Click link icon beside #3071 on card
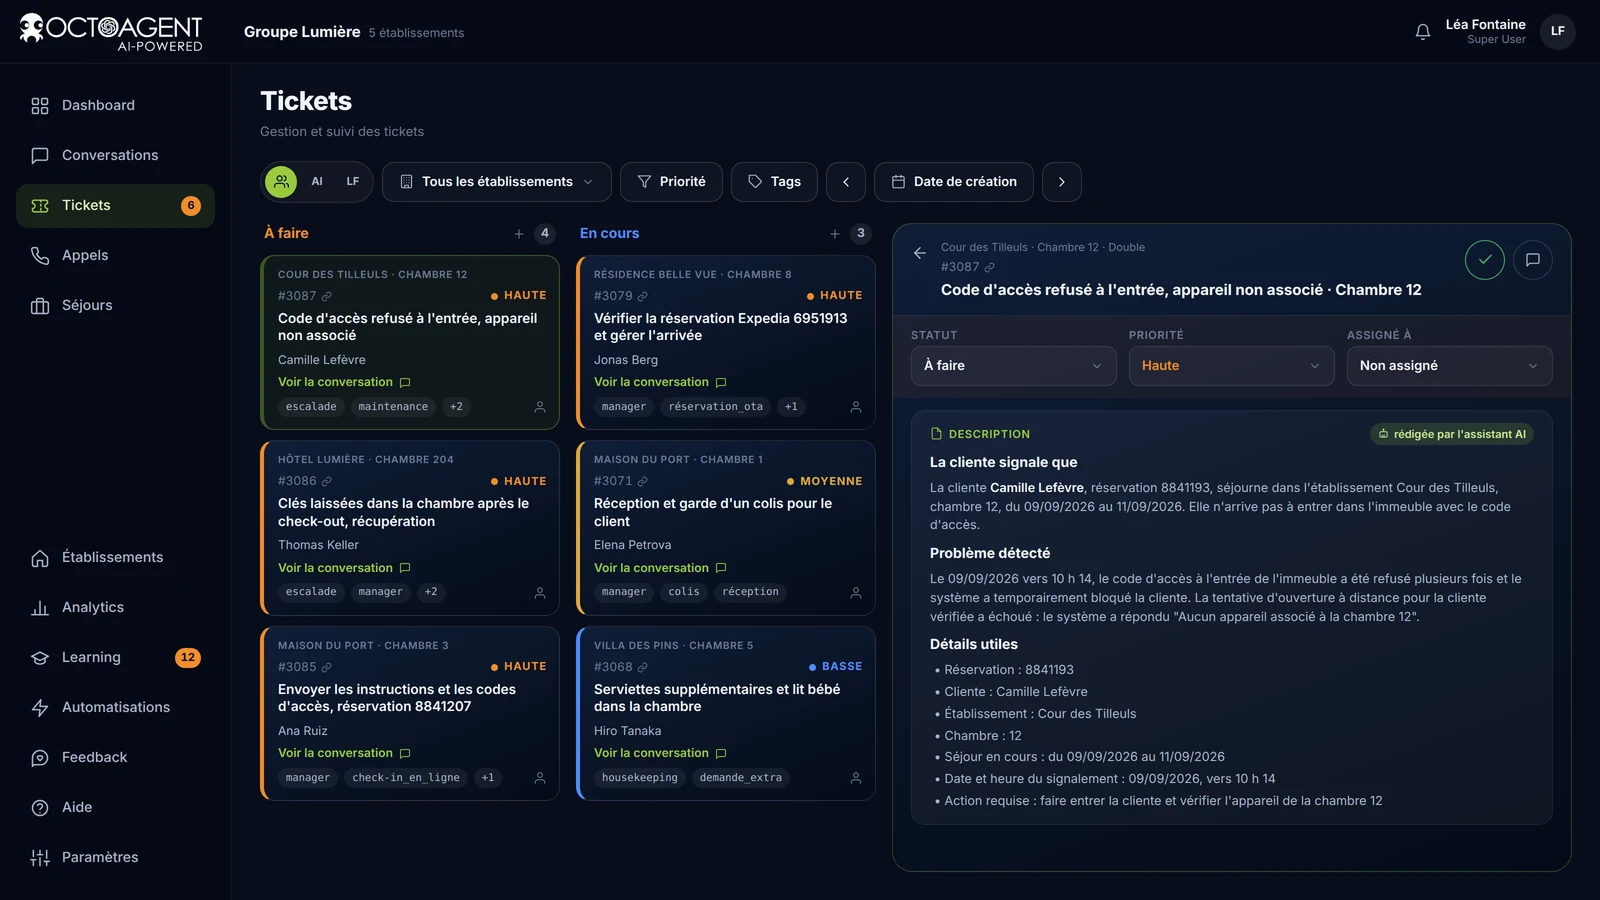This screenshot has width=1600, height=900. [643, 481]
